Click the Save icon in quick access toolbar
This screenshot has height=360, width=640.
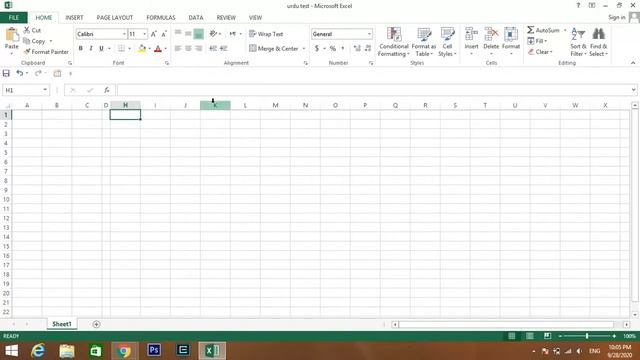tap(6, 73)
